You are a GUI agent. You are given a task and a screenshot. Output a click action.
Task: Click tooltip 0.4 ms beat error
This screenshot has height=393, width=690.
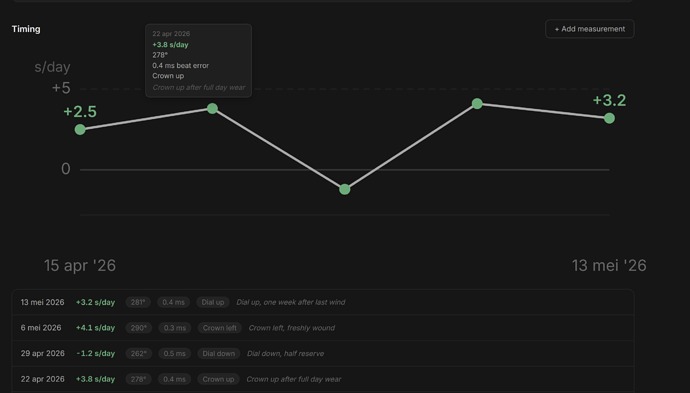click(180, 66)
